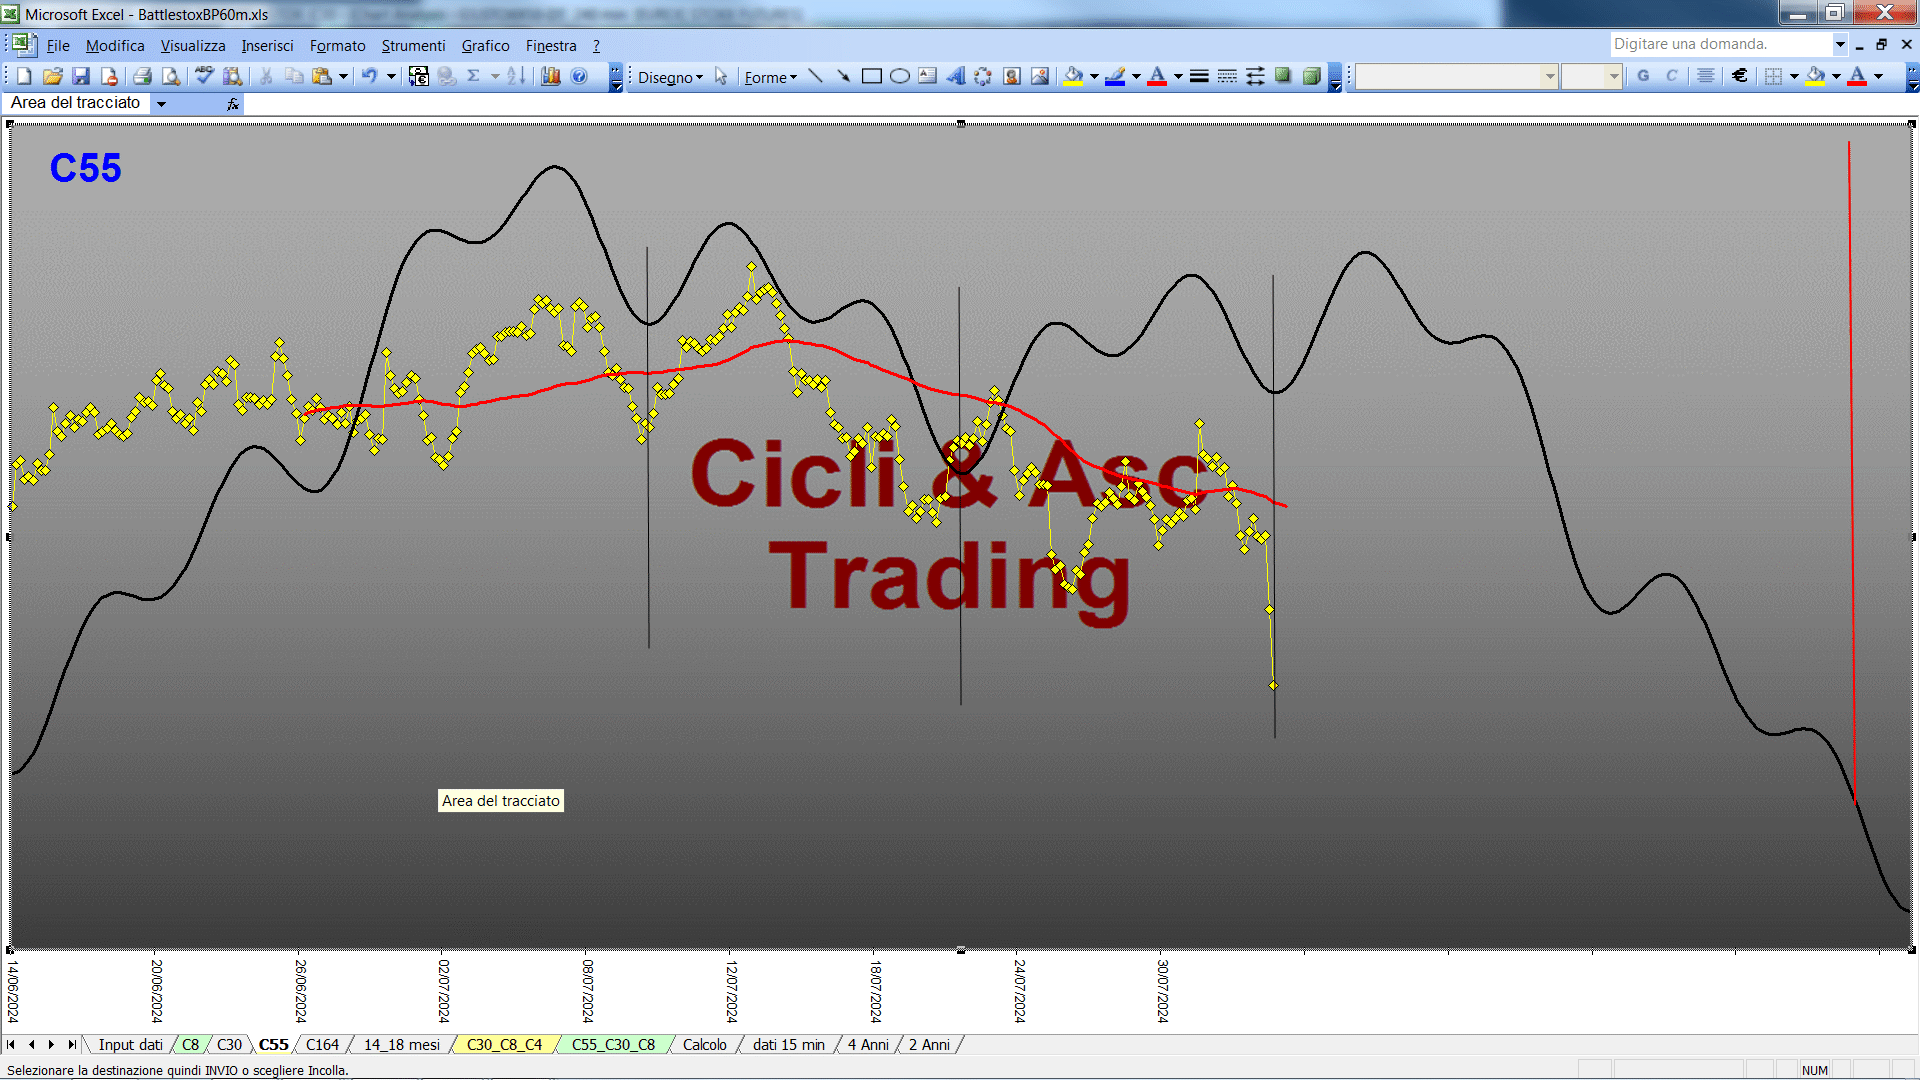Screen dimensions: 1920x1080
Task: Switch to the C164 sheet tab
Action: pos(322,1044)
